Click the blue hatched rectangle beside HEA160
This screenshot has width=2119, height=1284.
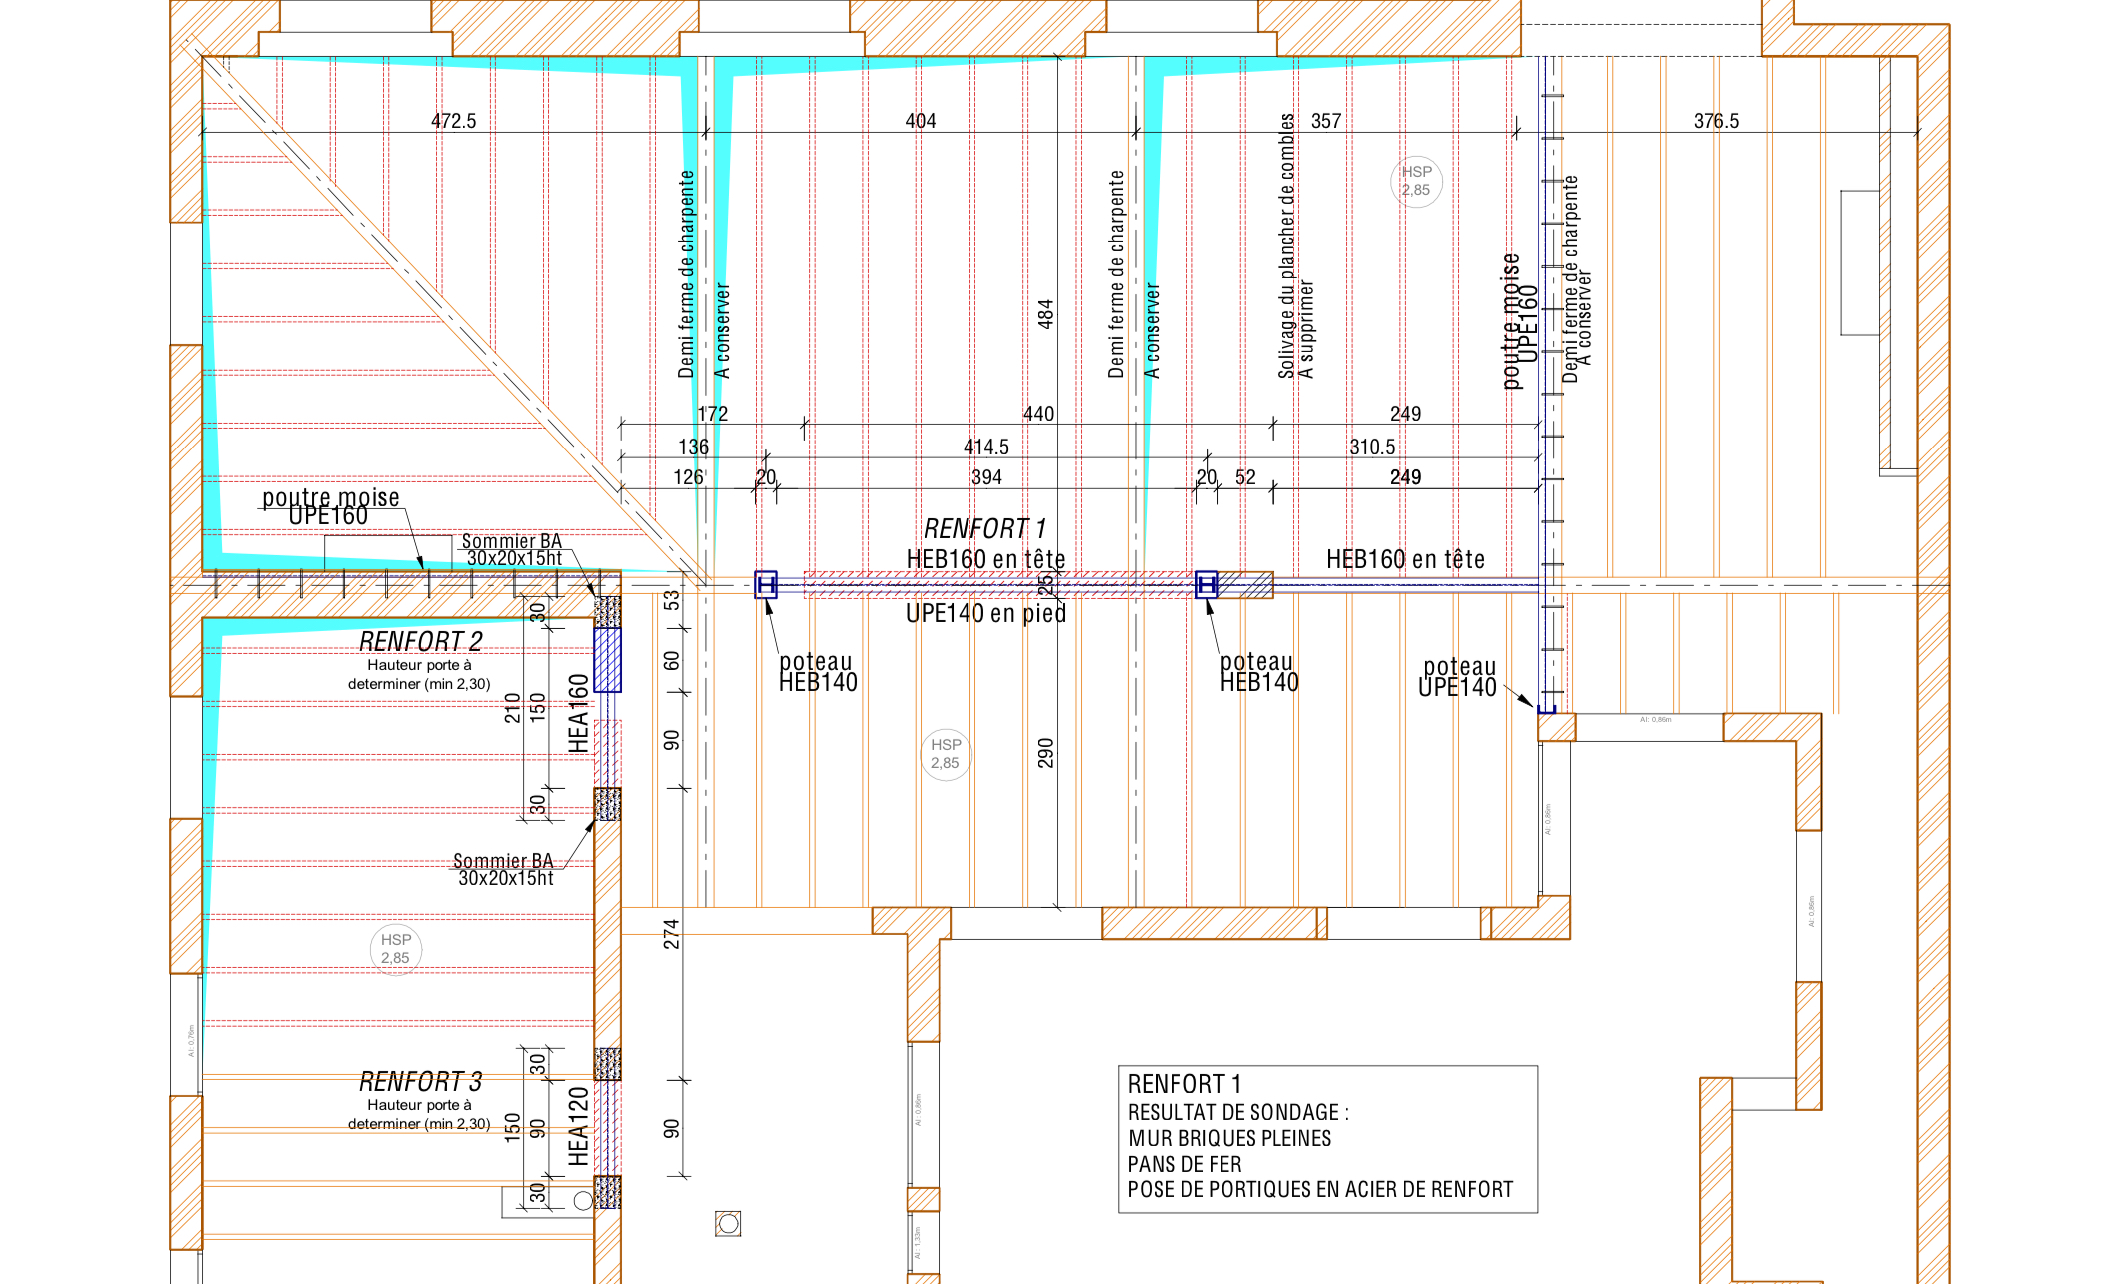607,660
